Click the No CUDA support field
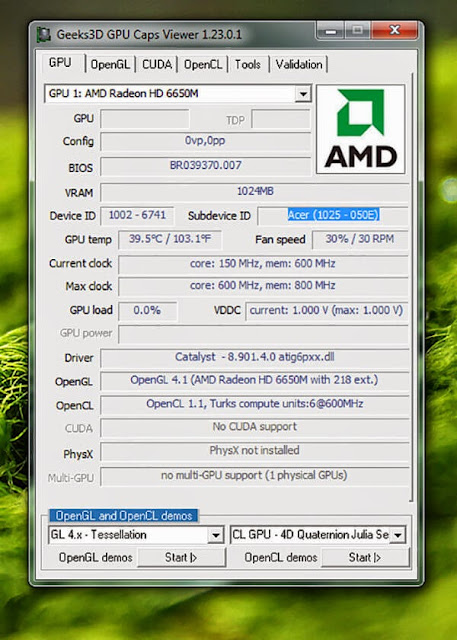 pyautogui.click(x=255, y=427)
